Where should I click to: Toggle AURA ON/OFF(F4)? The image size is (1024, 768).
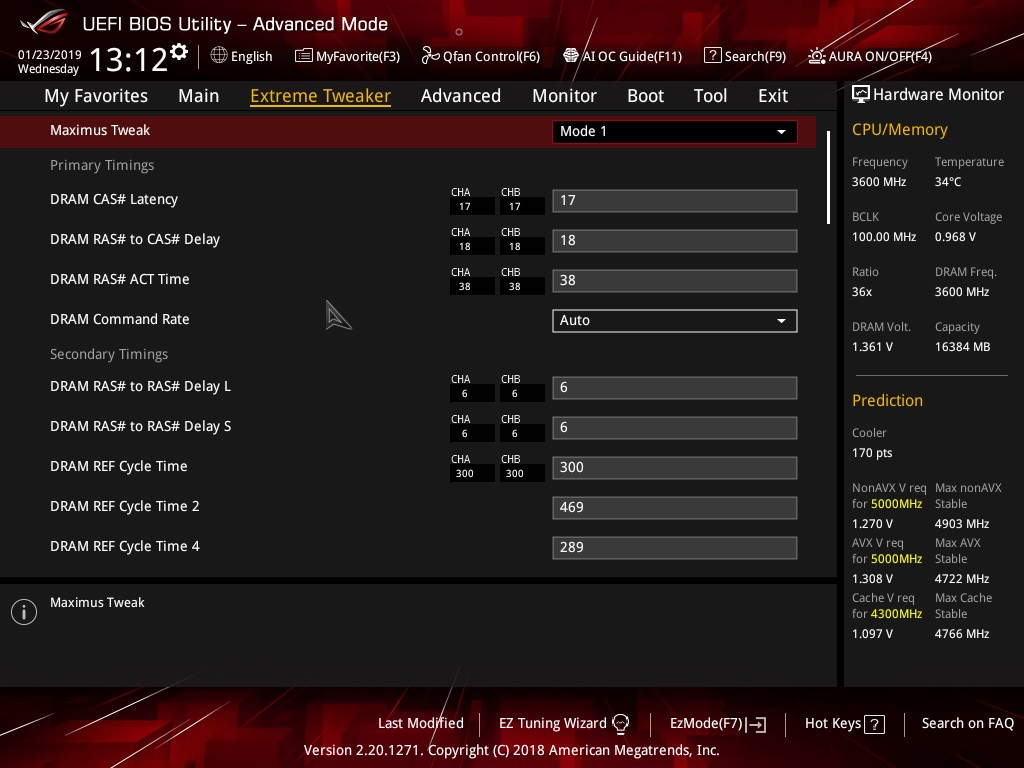coord(870,56)
